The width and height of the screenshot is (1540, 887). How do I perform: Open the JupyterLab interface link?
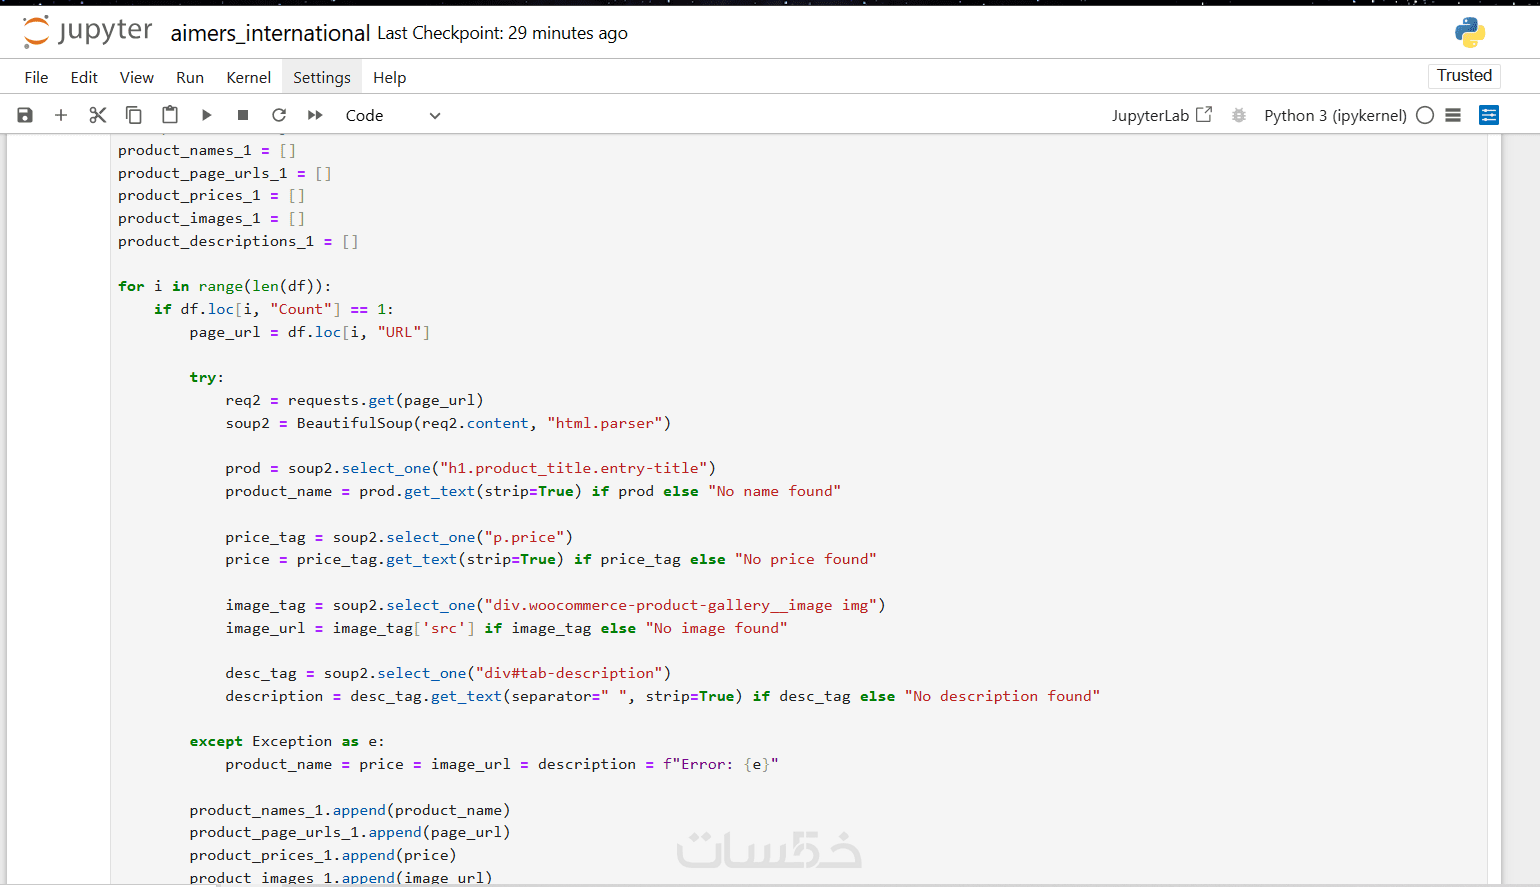pos(1161,115)
